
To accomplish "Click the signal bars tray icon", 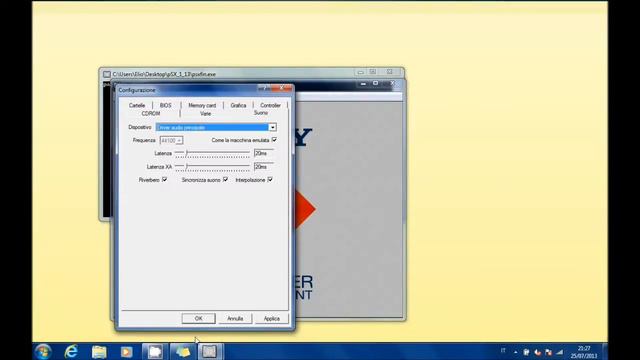I will pyautogui.click(x=560, y=352).
